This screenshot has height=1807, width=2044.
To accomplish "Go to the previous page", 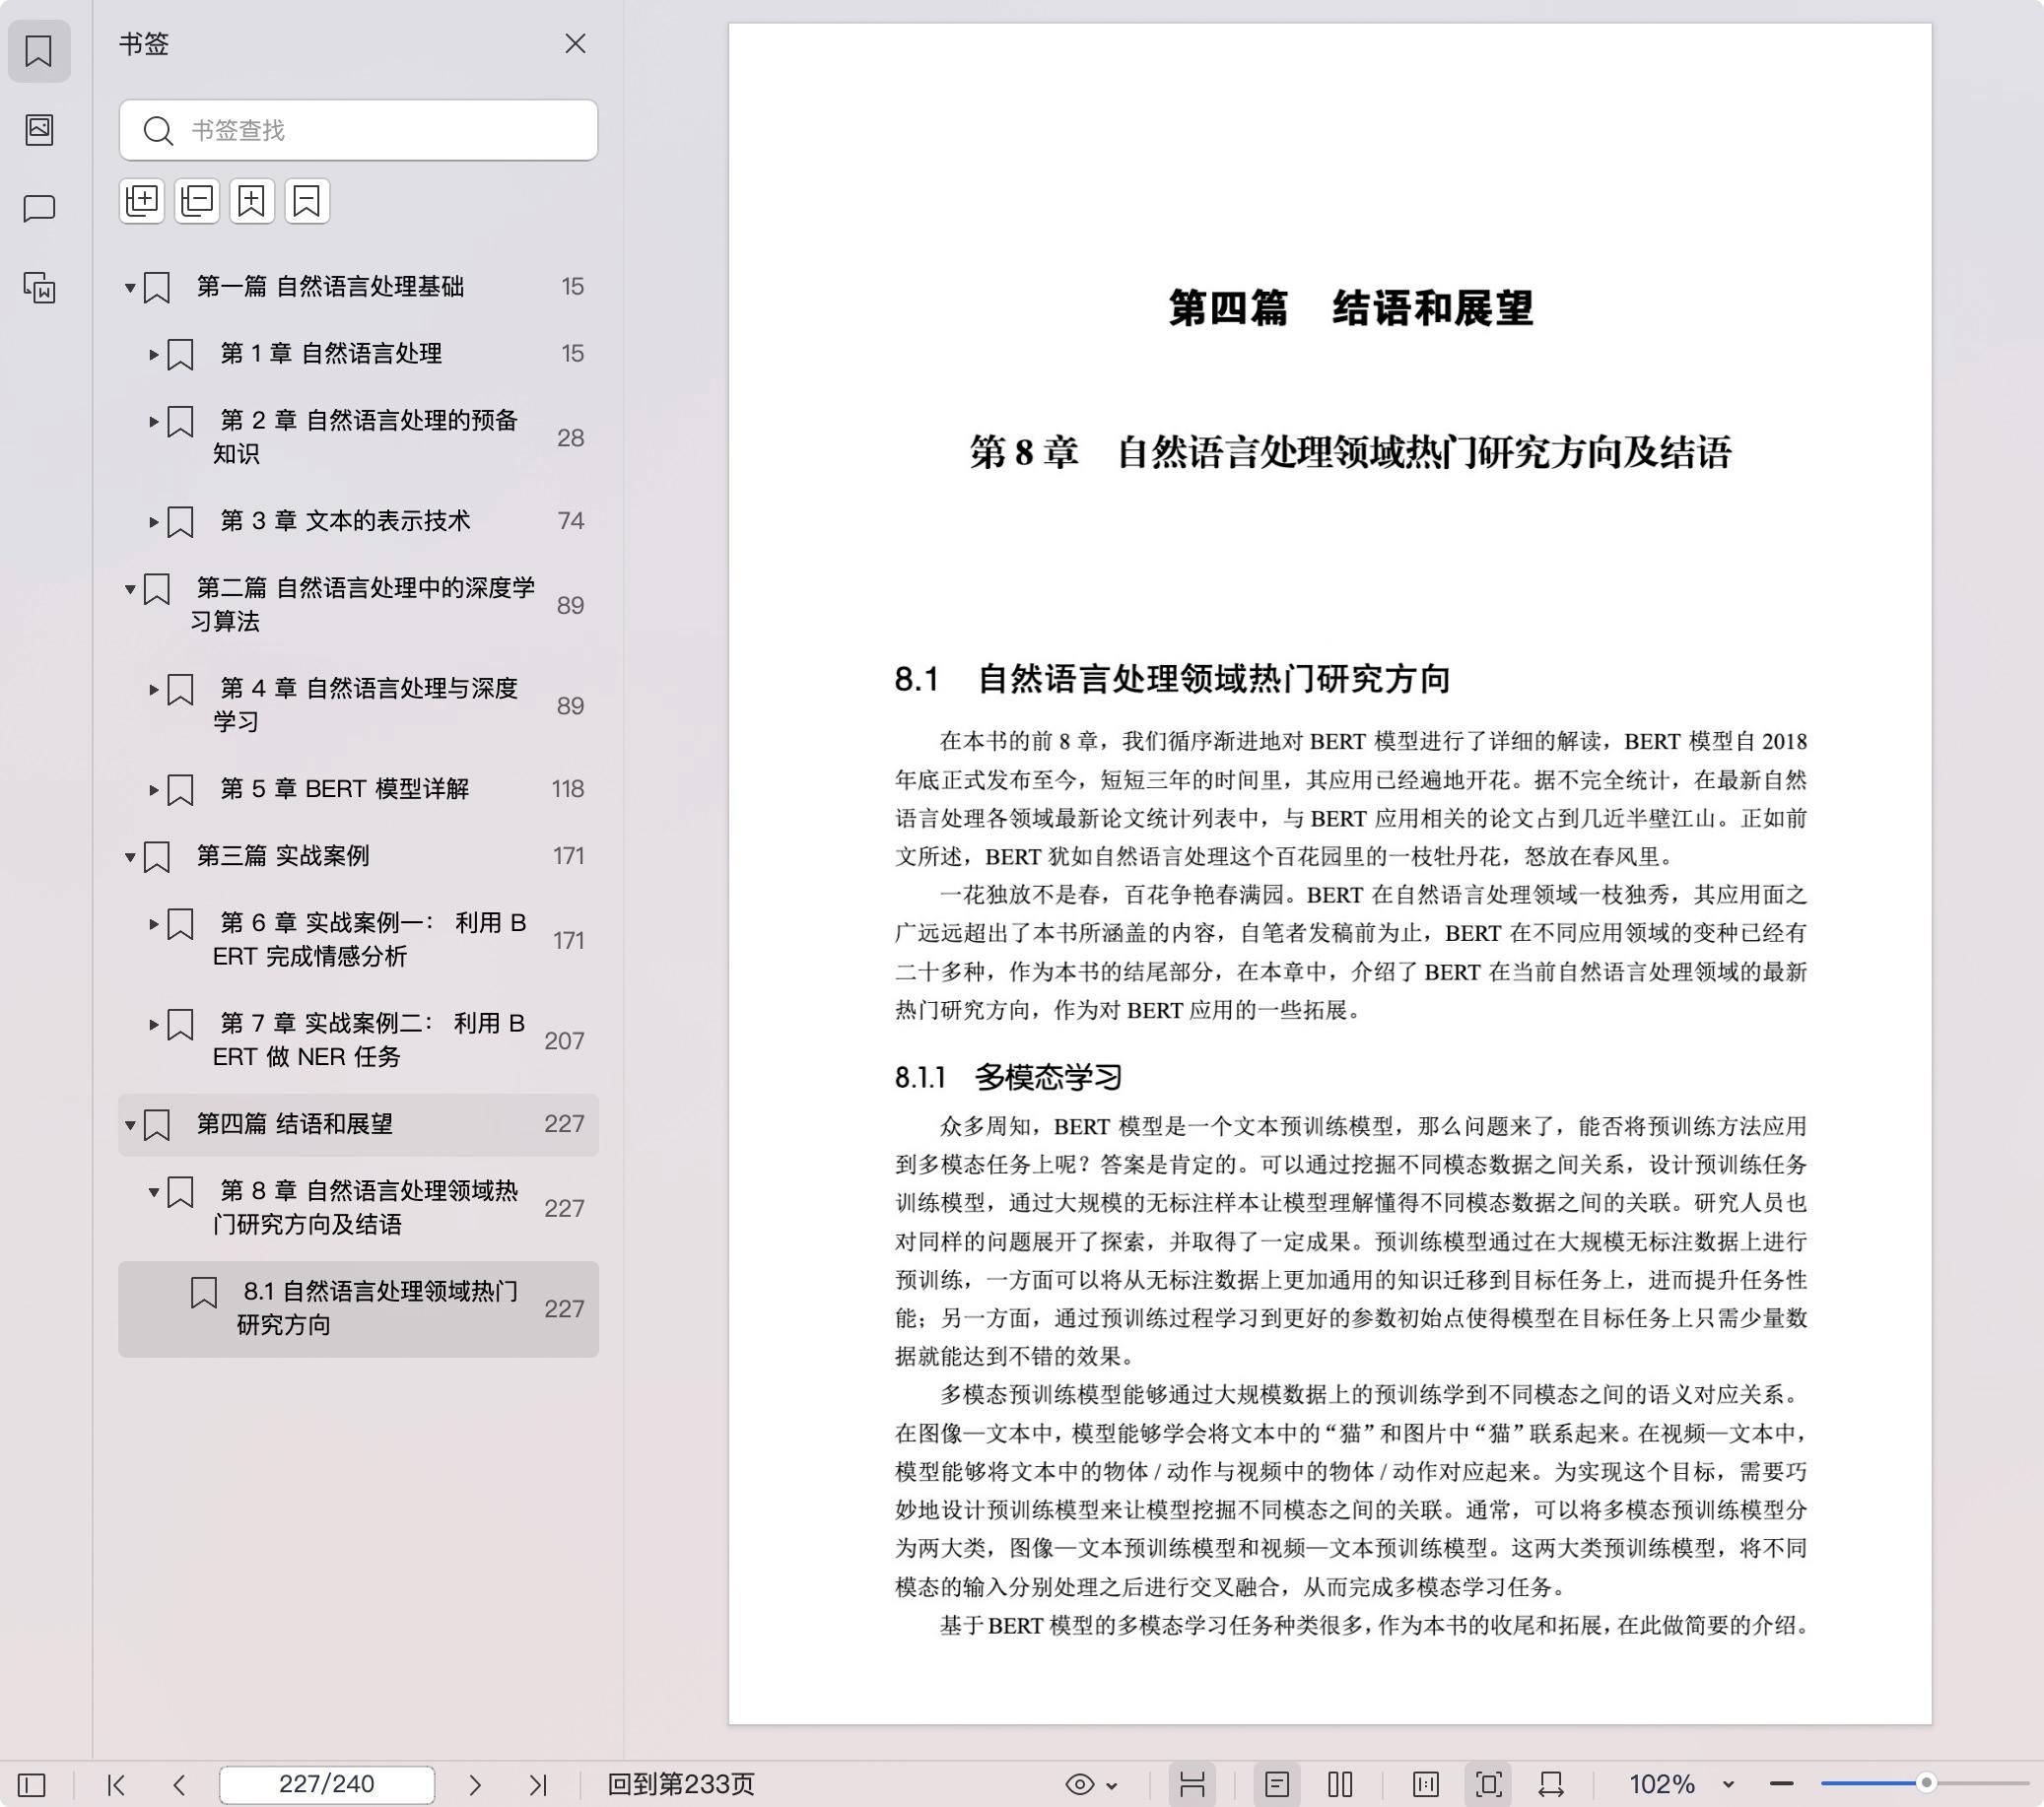I will pyautogui.click(x=179, y=1784).
